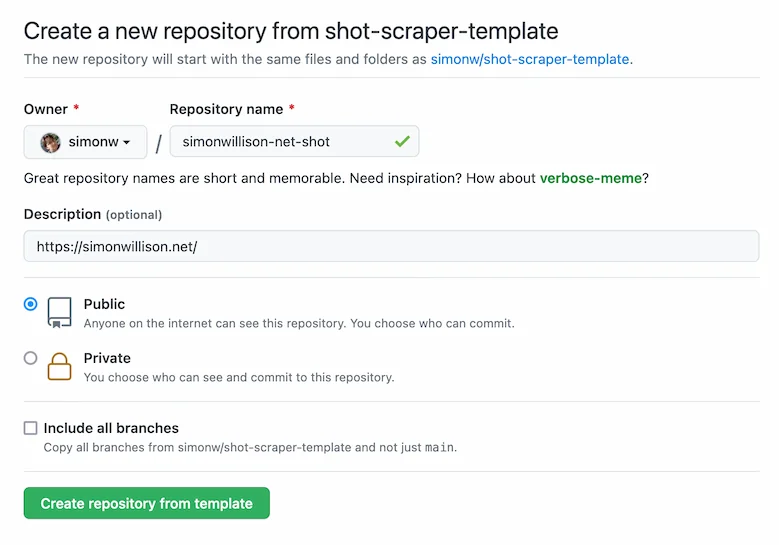The height and width of the screenshot is (545, 779).
Task: Focus the Description text field
Action: point(391,246)
